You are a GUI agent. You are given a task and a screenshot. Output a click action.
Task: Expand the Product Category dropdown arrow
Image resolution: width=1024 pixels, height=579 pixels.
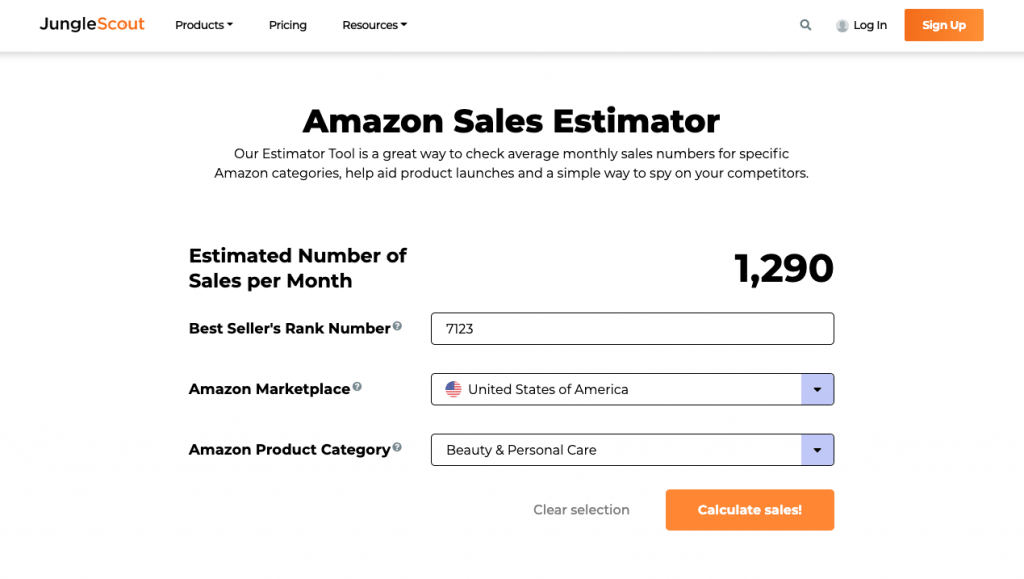(817, 450)
